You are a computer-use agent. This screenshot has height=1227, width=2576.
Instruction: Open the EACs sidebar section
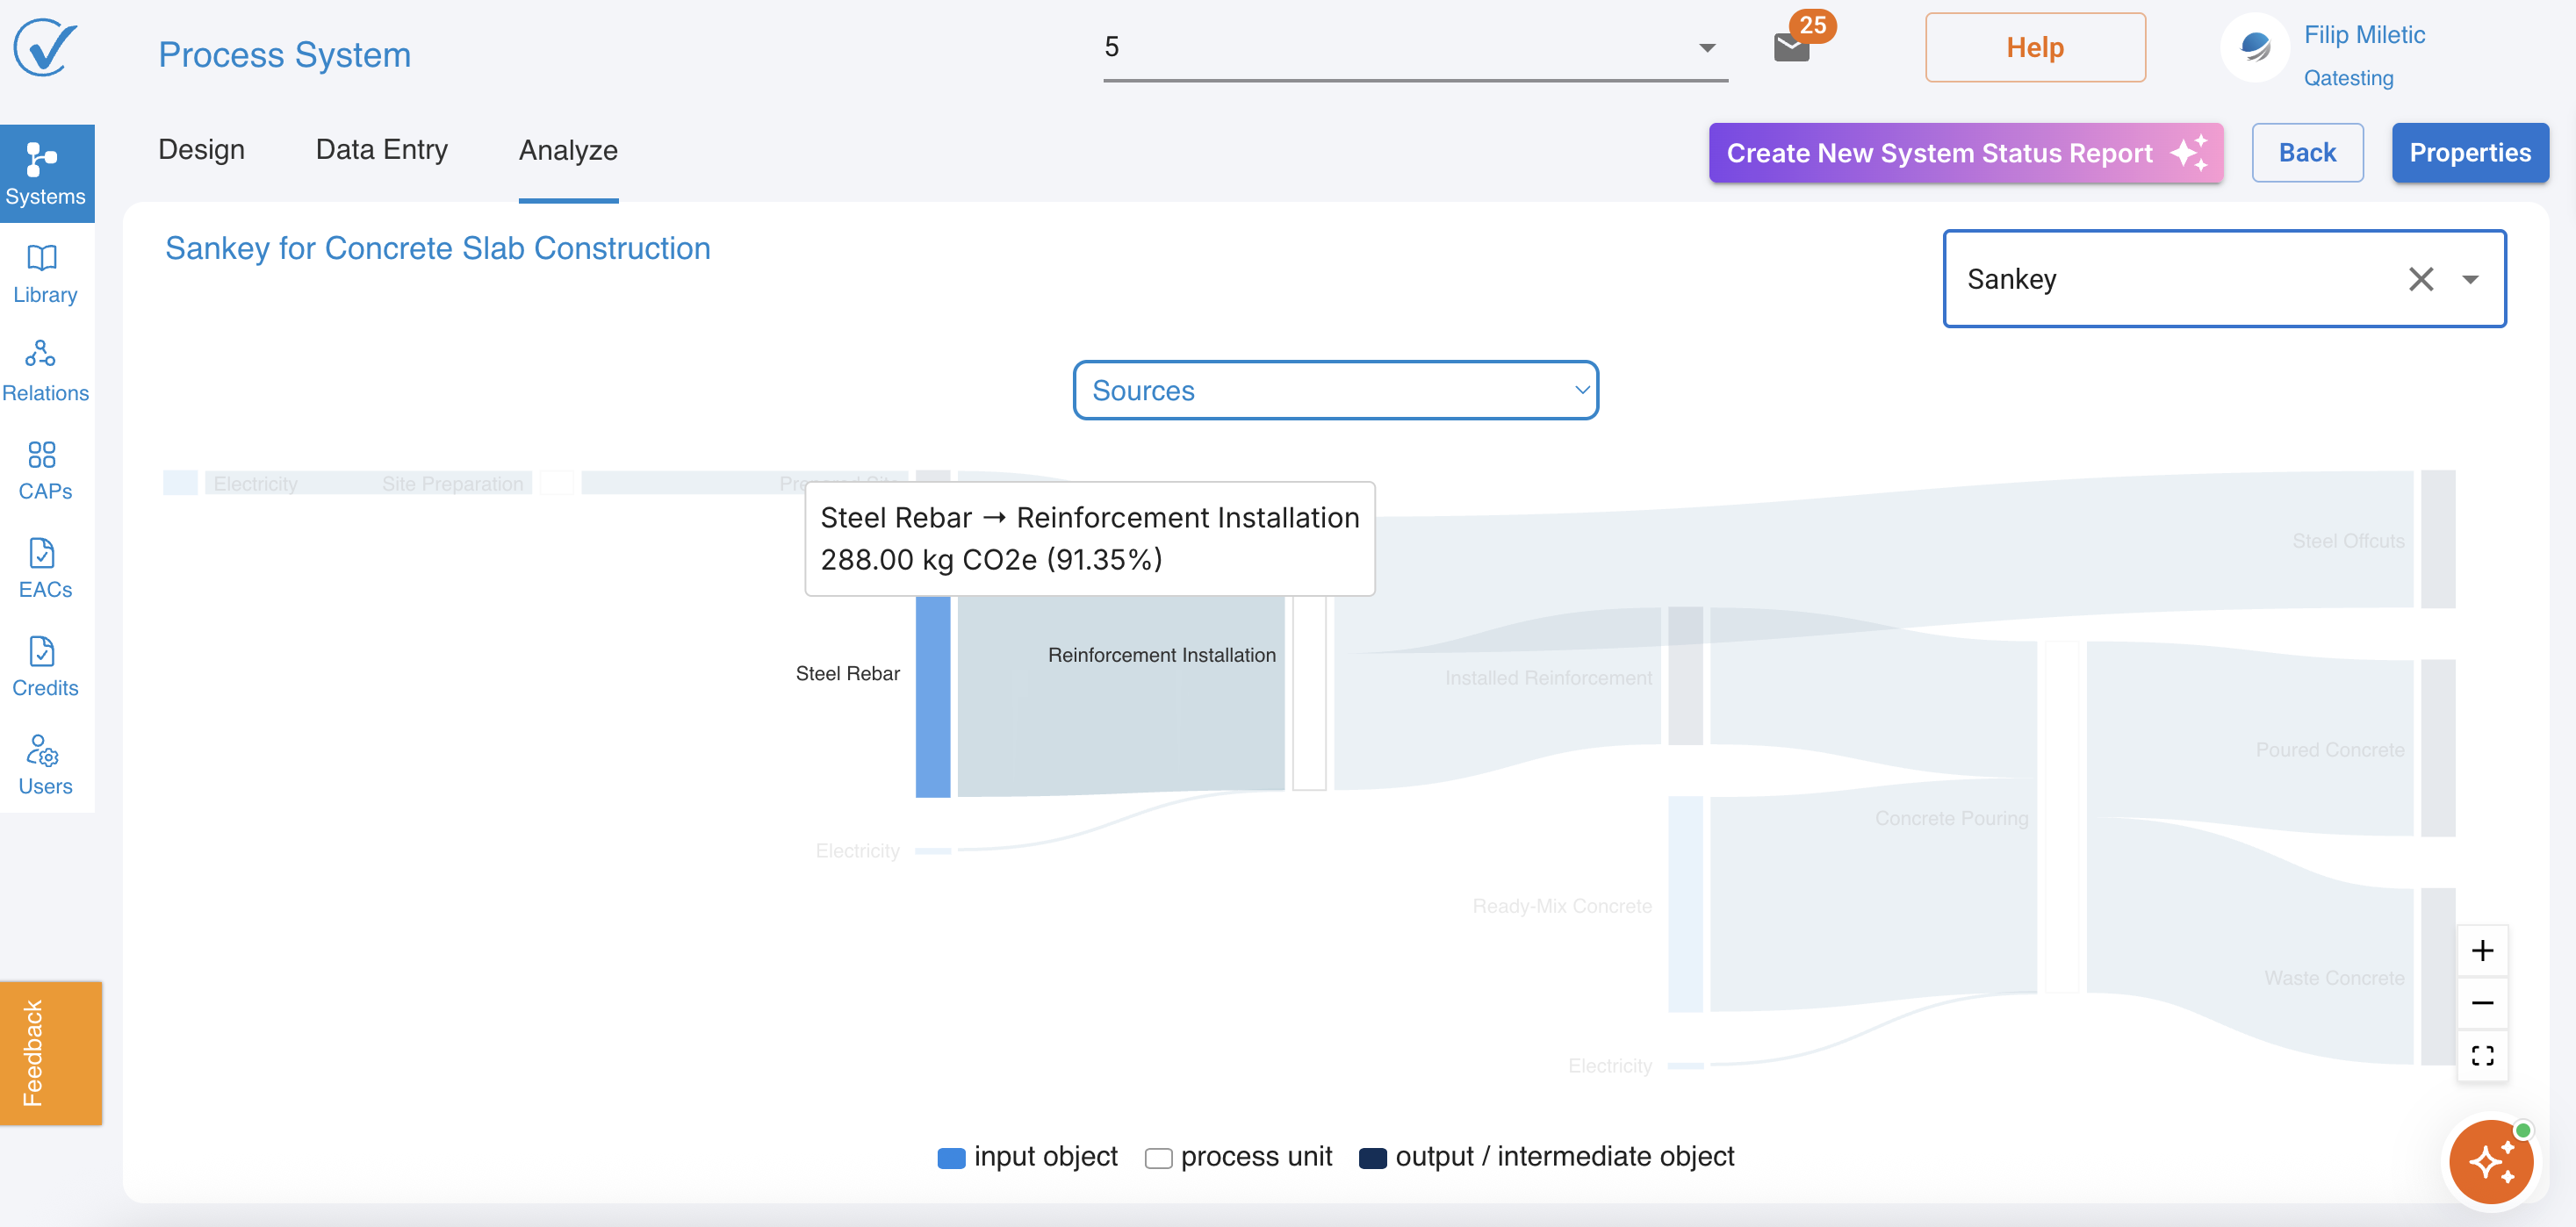point(44,567)
